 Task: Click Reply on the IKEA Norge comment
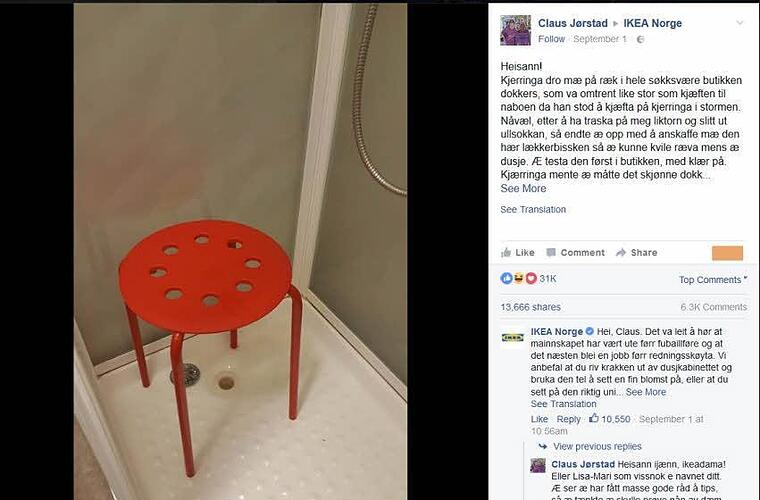pyautogui.click(x=568, y=419)
